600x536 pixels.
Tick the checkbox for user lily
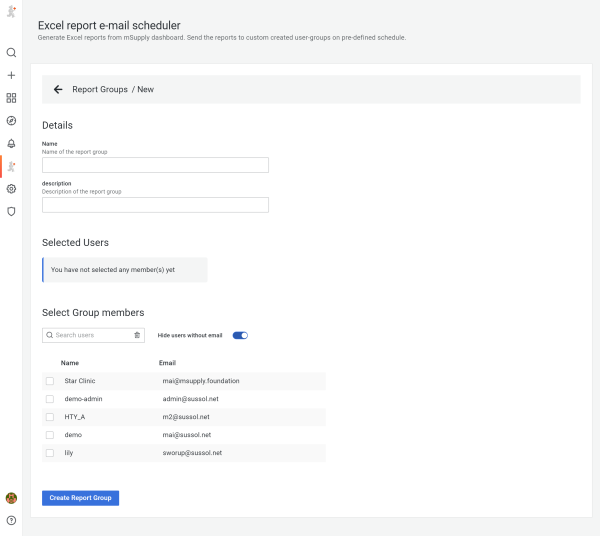tap(50, 453)
